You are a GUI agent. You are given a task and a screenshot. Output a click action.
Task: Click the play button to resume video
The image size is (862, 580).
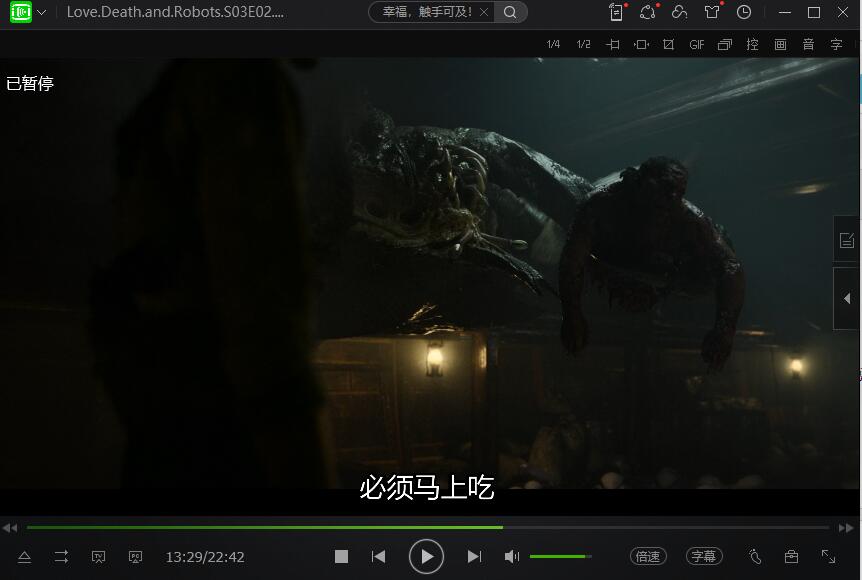coord(426,556)
